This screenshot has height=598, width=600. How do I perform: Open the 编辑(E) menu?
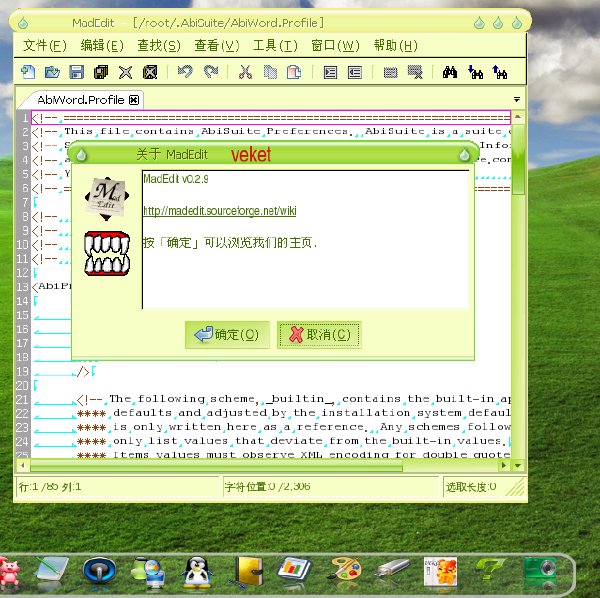(x=102, y=46)
